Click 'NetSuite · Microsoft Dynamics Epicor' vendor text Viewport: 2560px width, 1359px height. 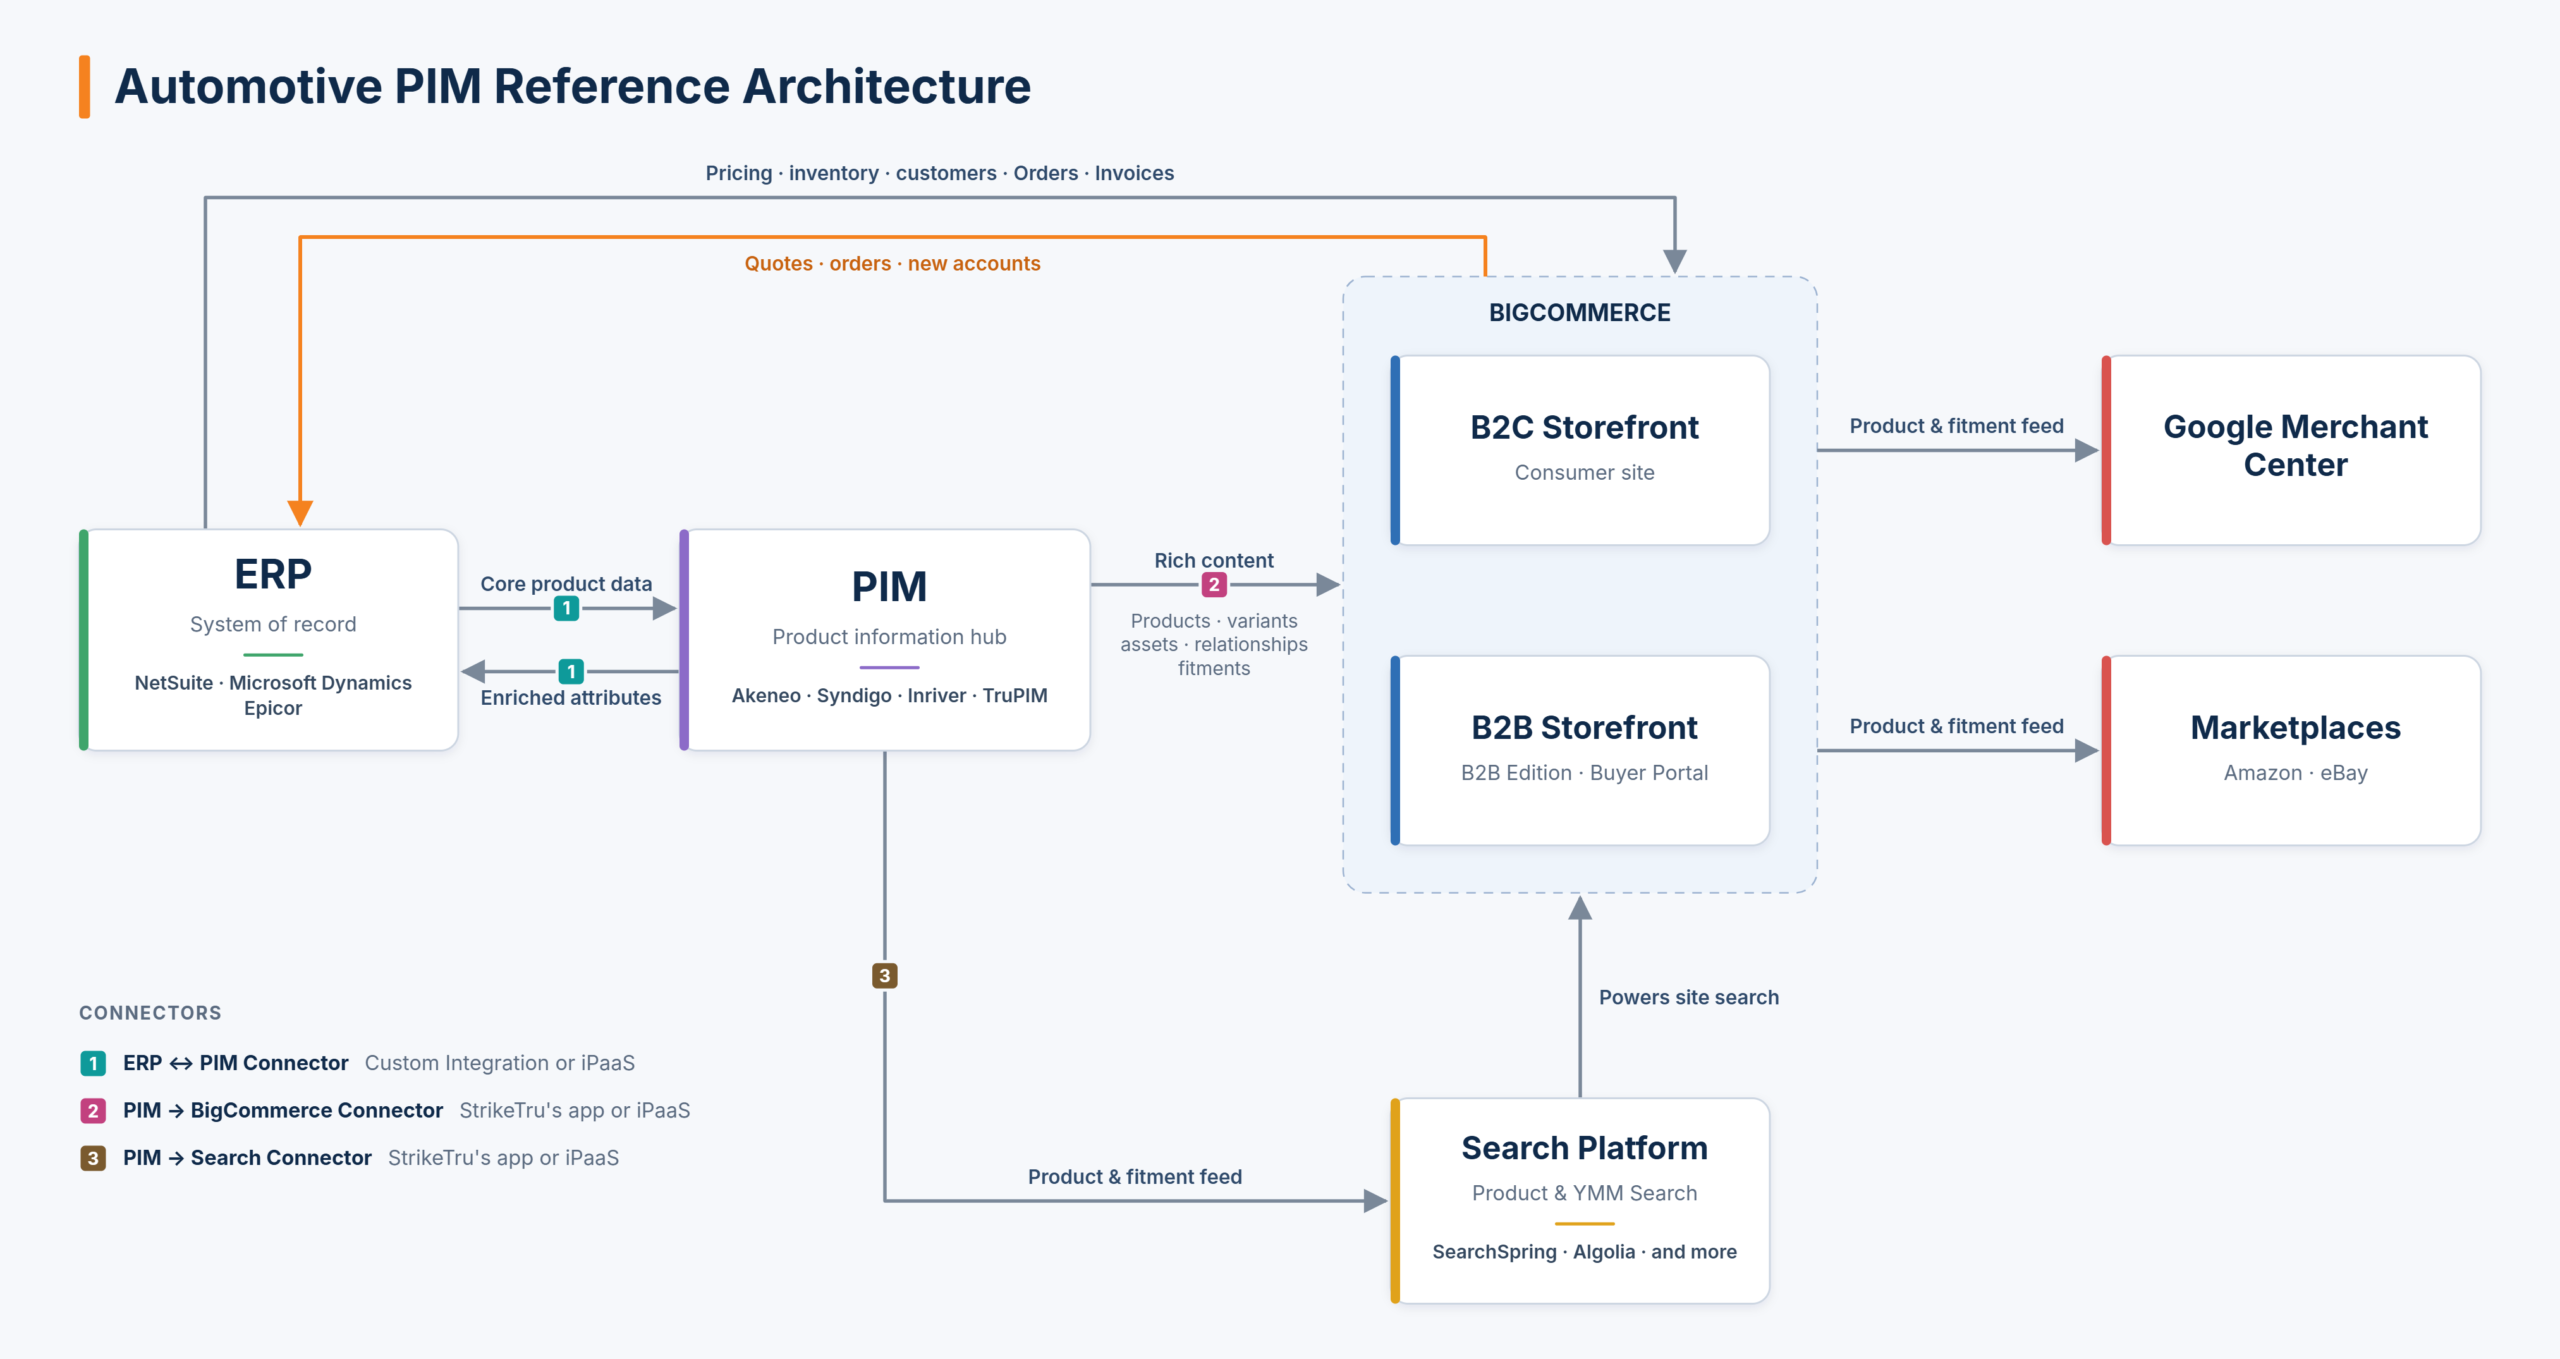(273, 695)
